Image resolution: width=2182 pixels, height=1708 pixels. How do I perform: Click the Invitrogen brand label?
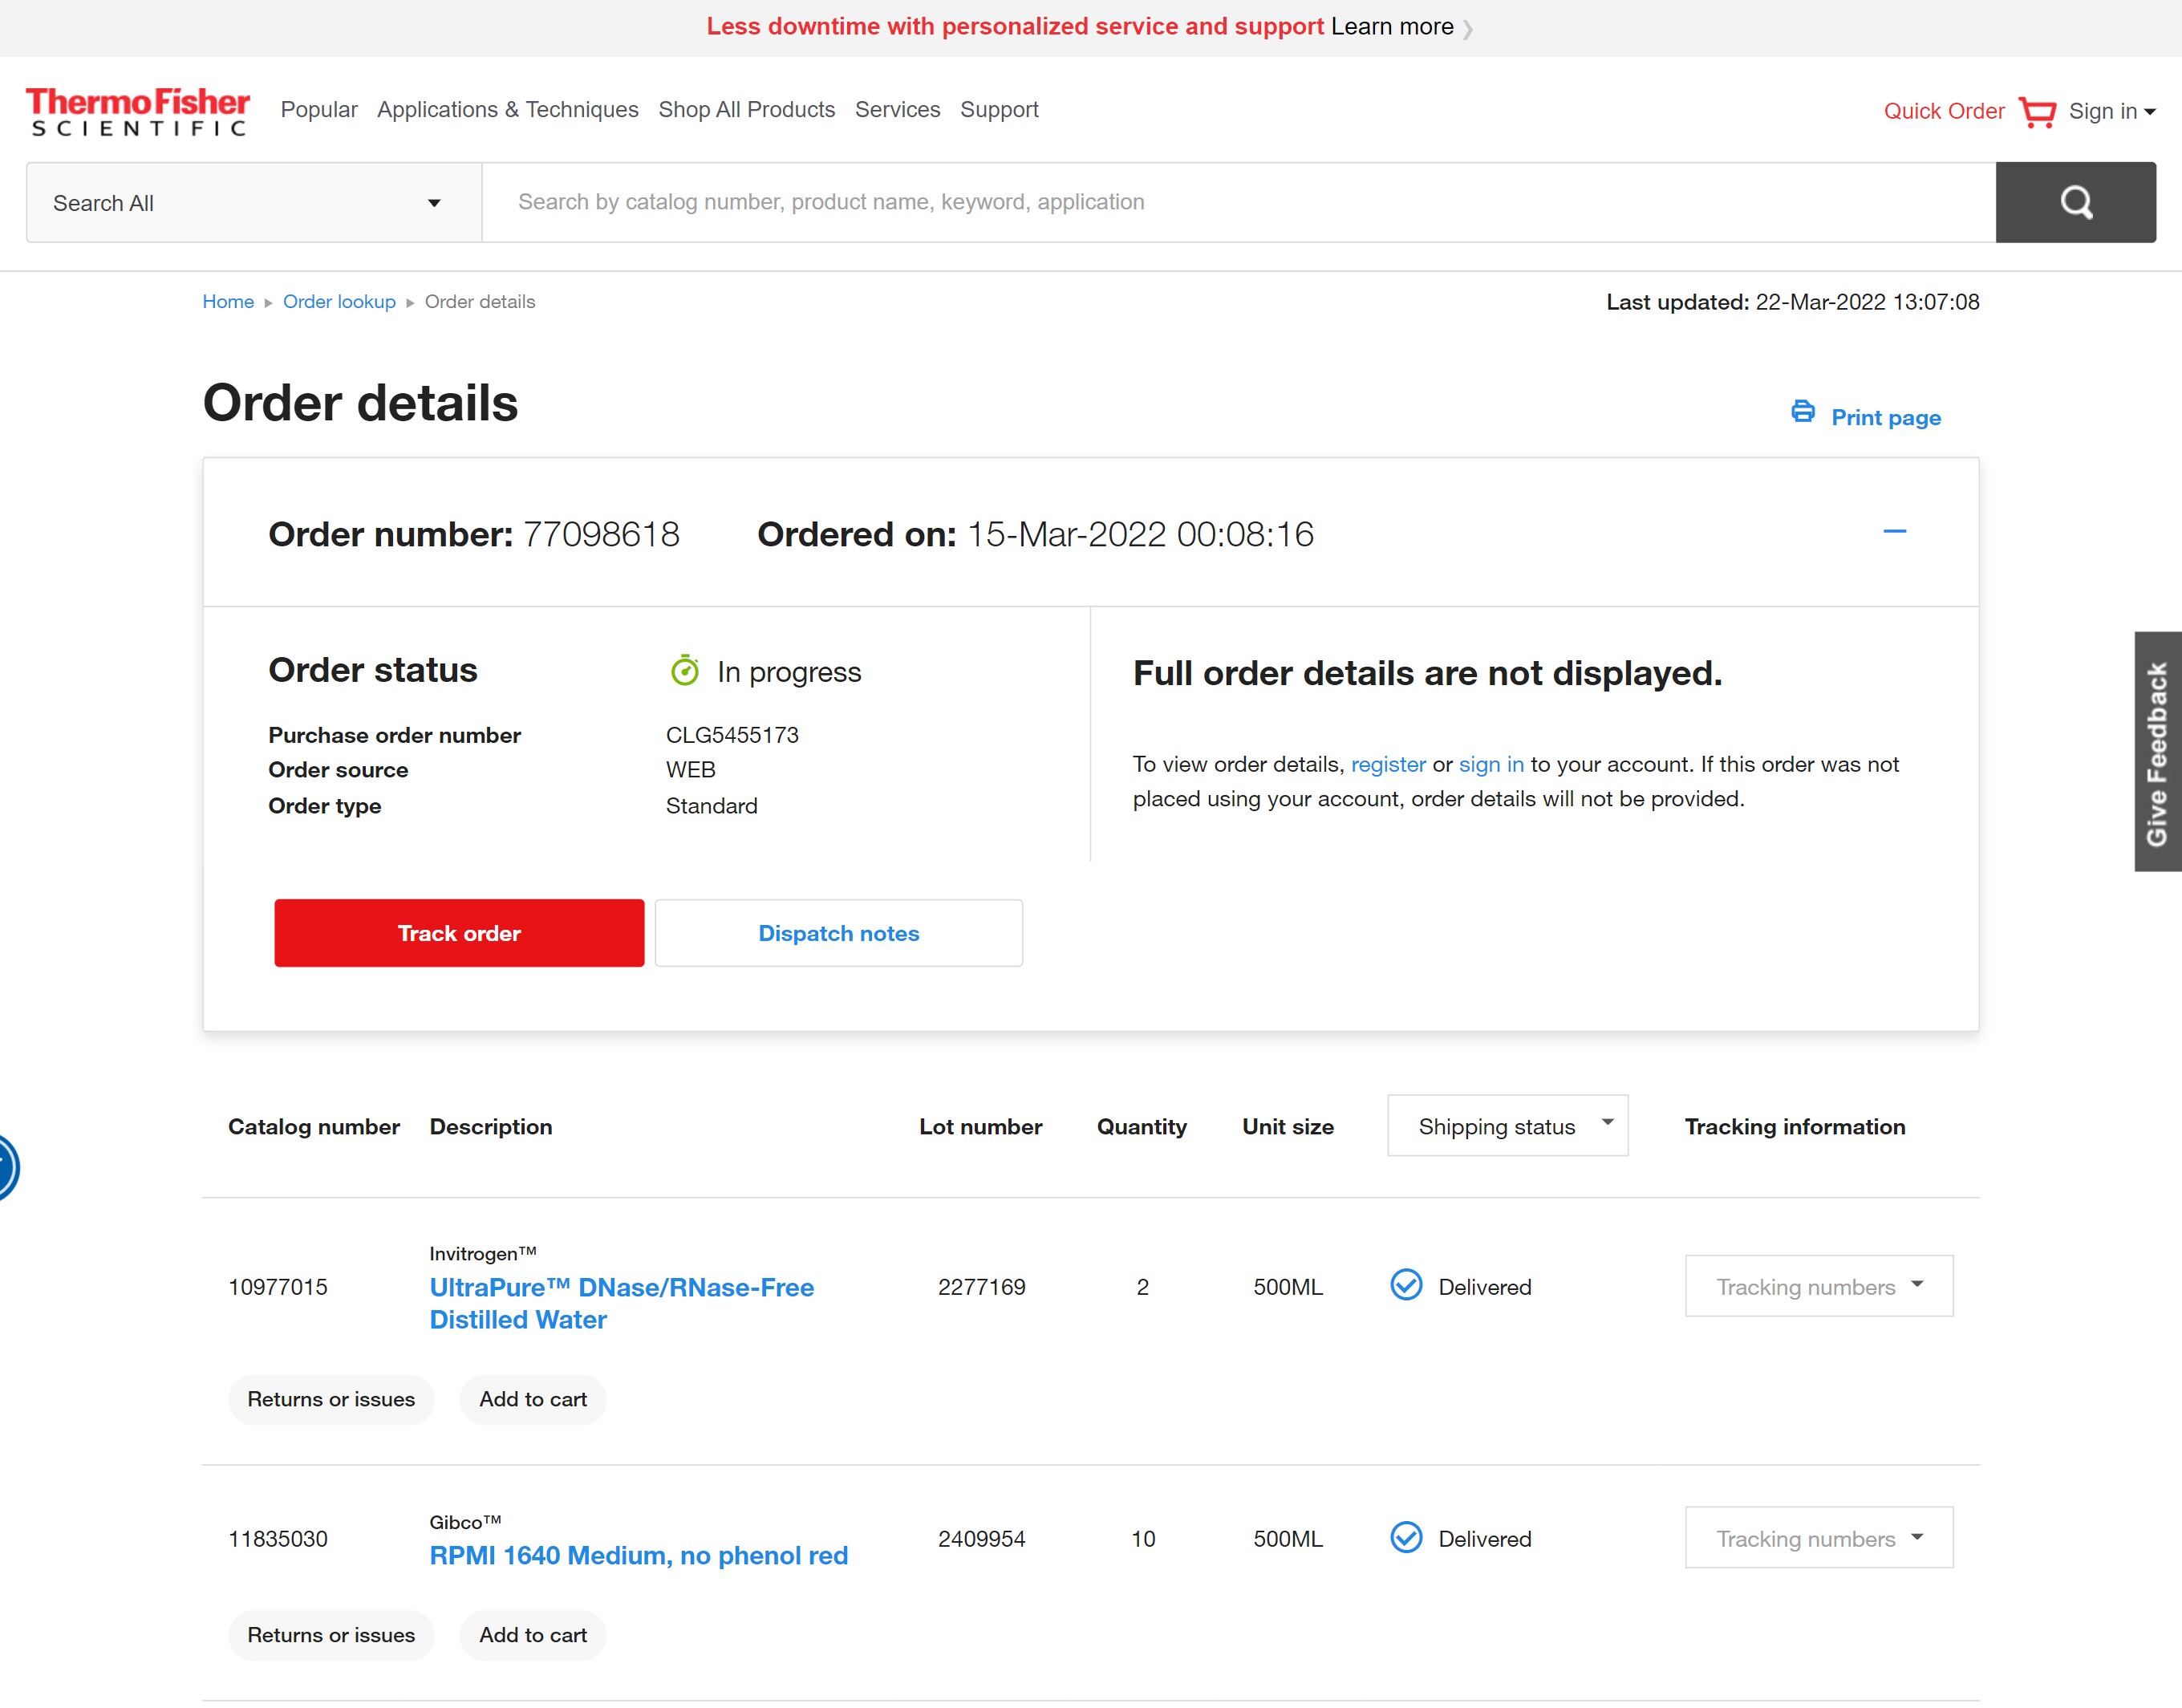[x=483, y=1254]
